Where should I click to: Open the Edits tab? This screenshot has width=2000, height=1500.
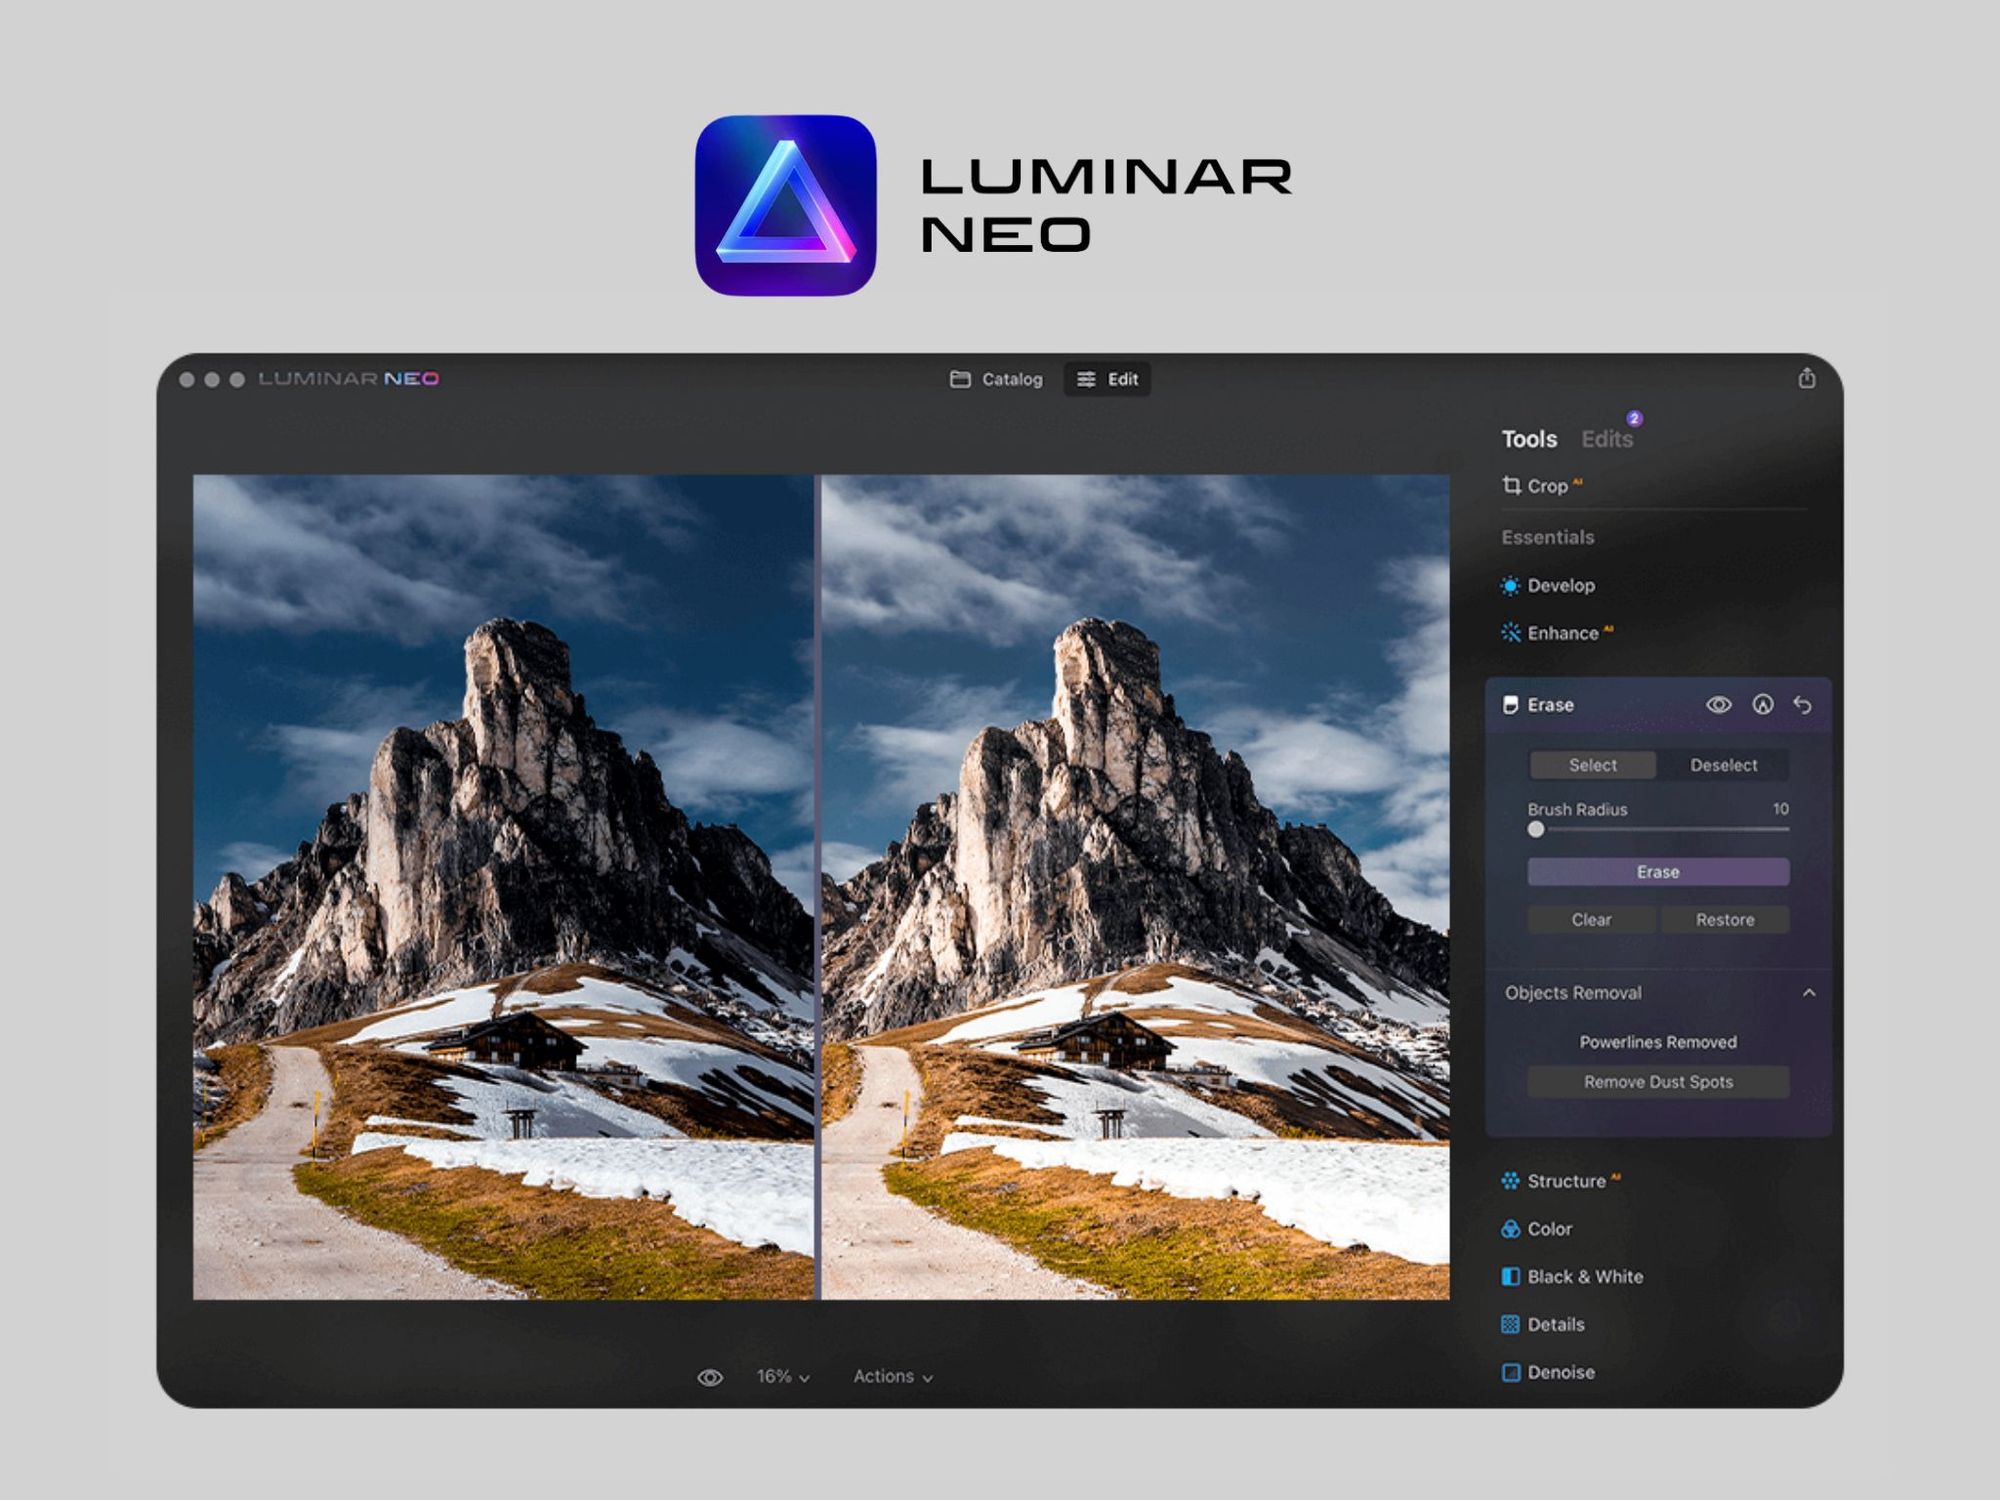1606,439
